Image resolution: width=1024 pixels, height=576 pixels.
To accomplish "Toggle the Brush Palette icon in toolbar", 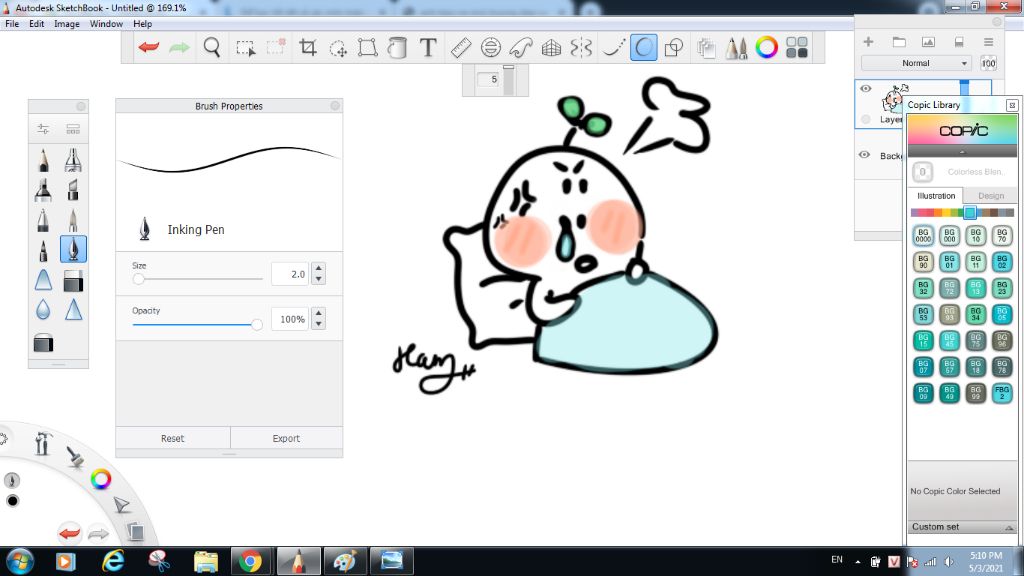I will (x=736, y=48).
